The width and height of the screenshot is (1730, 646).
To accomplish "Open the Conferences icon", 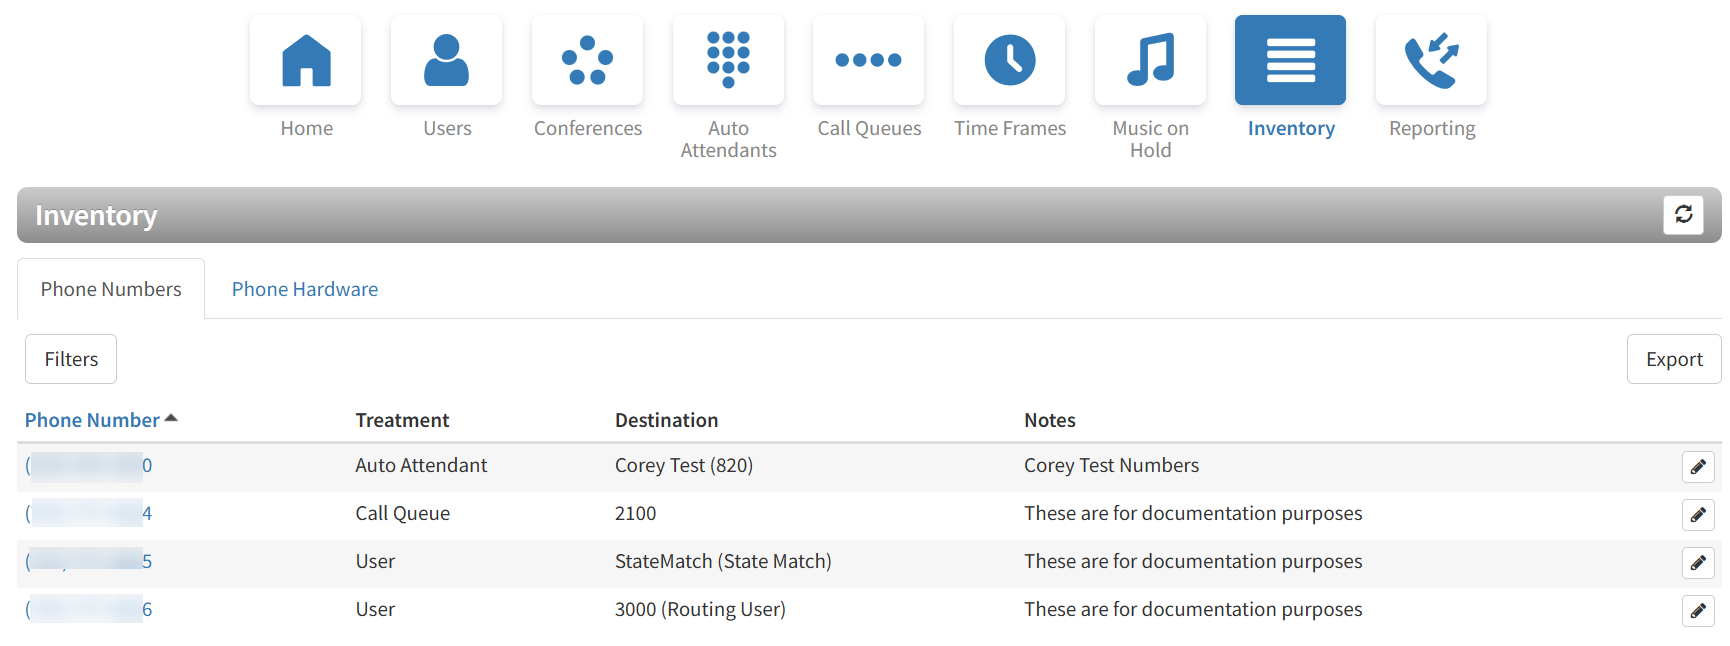I will (x=588, y=60).
